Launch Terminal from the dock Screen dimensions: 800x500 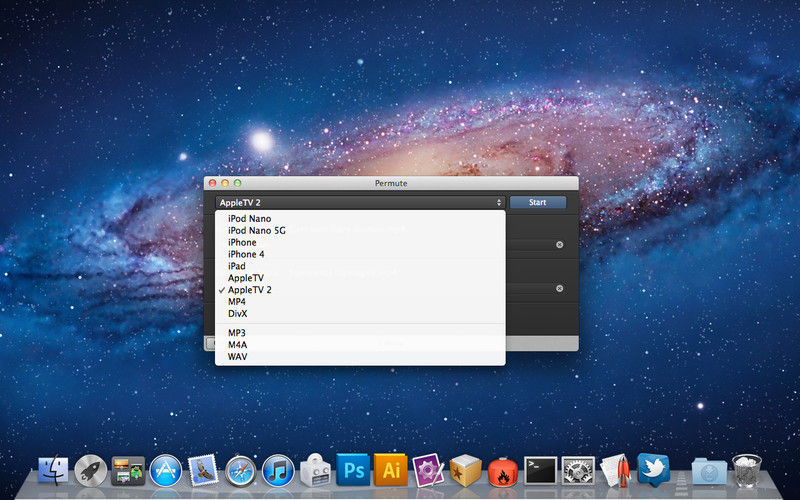tap(540, 470)
